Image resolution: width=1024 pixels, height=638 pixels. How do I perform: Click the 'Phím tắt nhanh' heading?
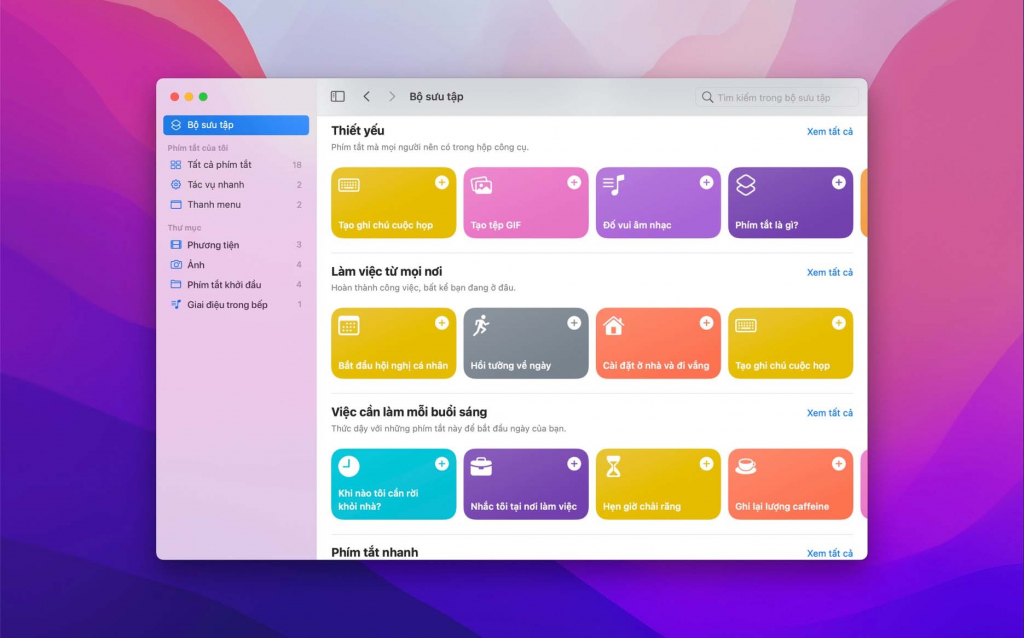[374, 552]
